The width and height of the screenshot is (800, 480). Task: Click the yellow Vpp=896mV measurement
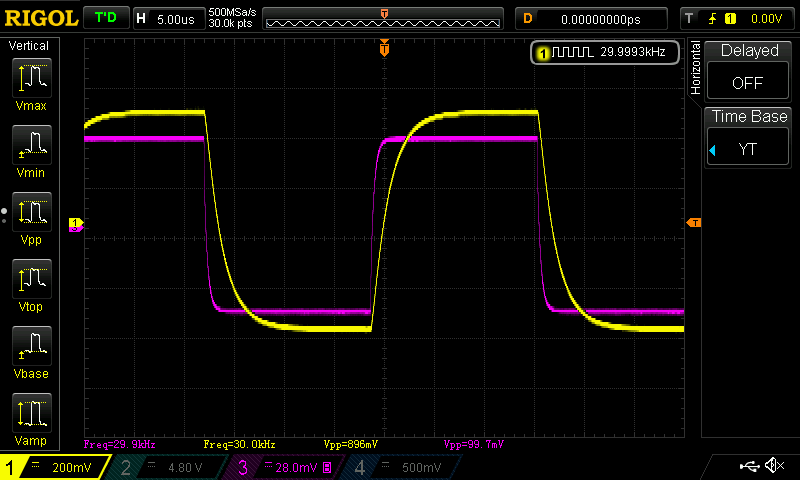tap(351, 444)
